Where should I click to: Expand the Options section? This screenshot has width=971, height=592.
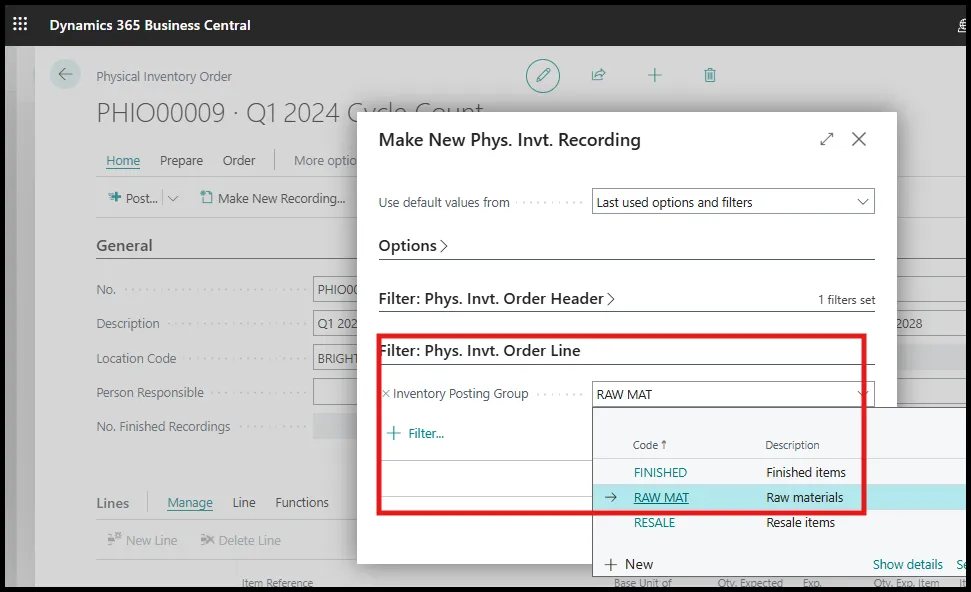click(413, 246)
